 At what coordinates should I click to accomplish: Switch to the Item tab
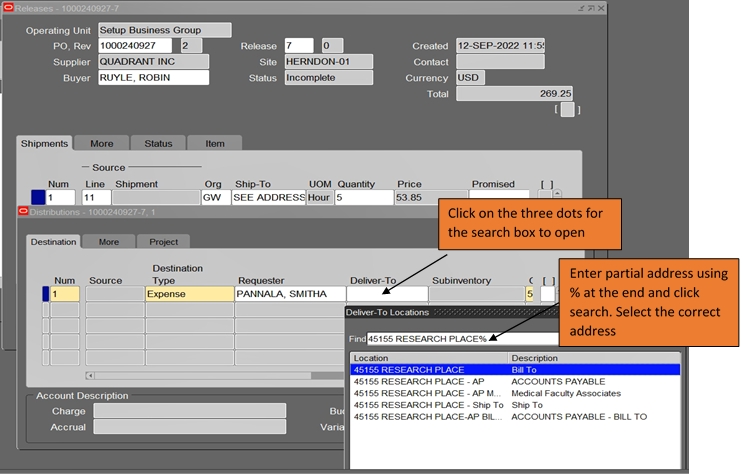215,143
